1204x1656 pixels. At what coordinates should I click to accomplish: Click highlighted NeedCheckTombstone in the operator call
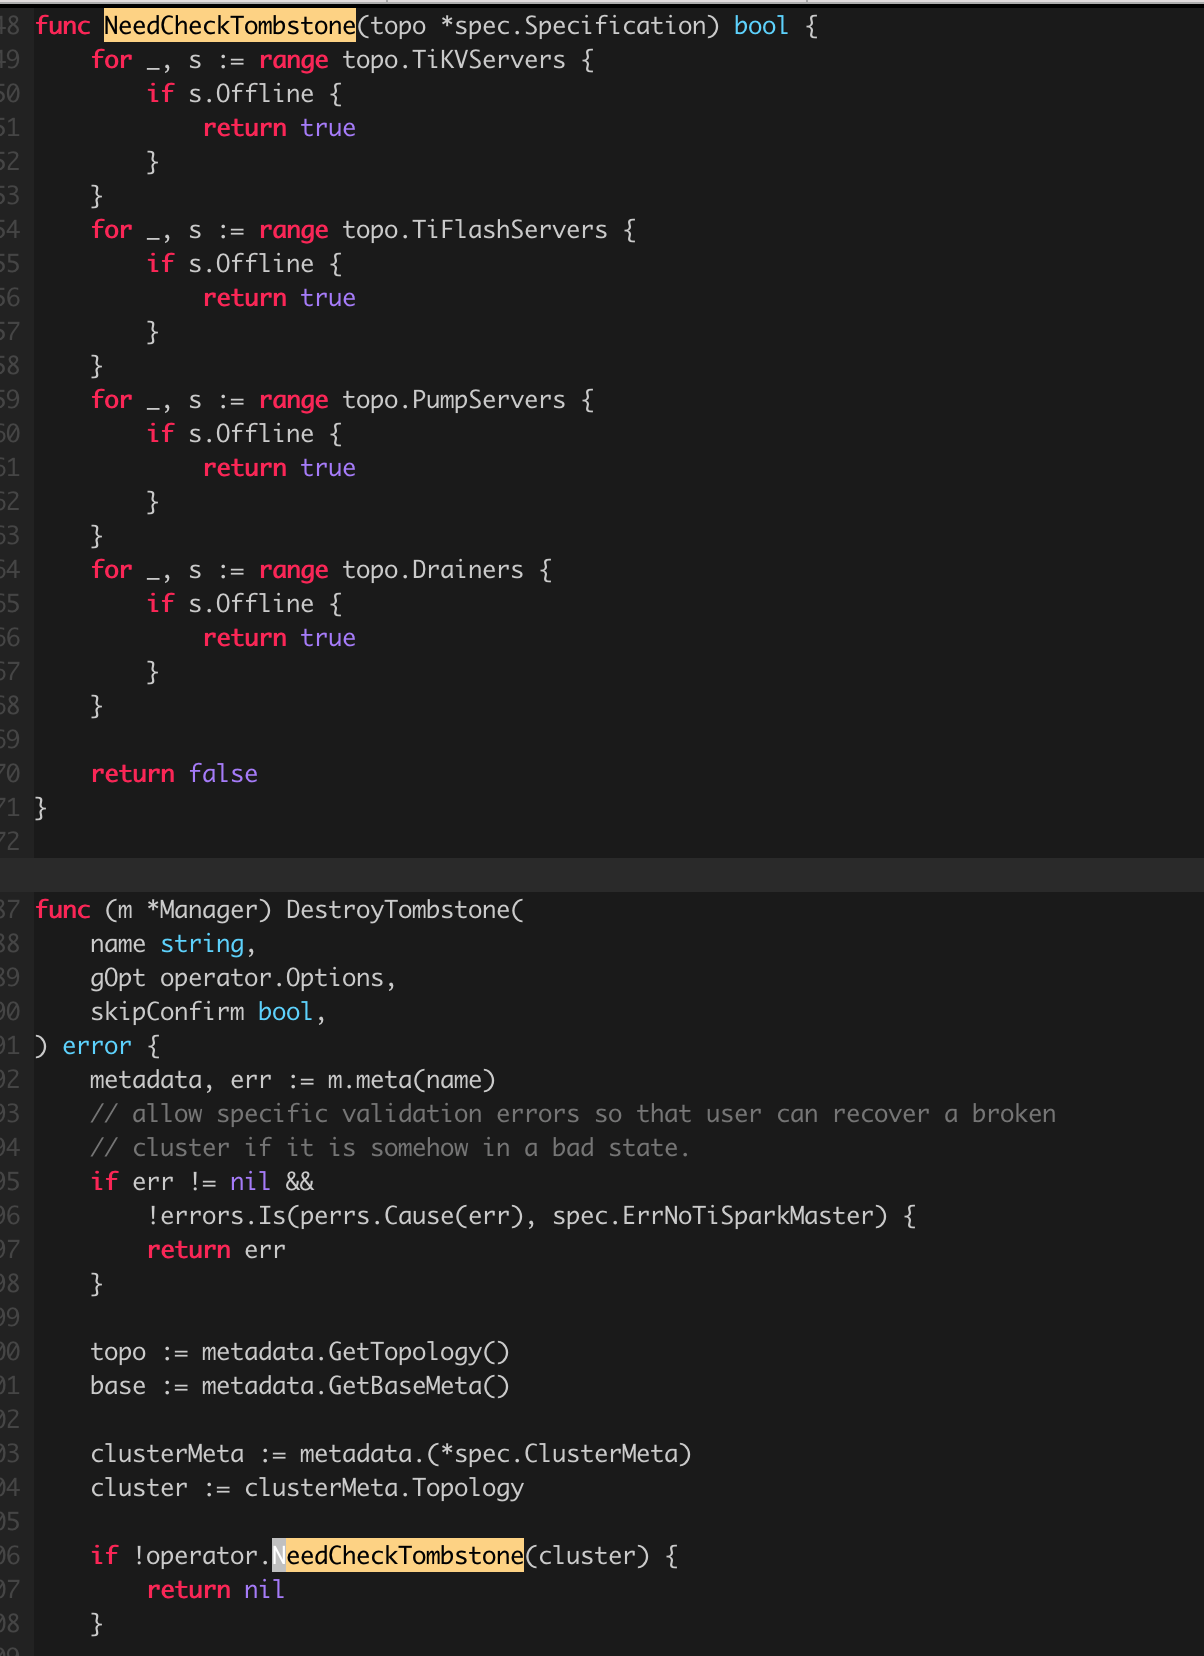pos(398,1556)
